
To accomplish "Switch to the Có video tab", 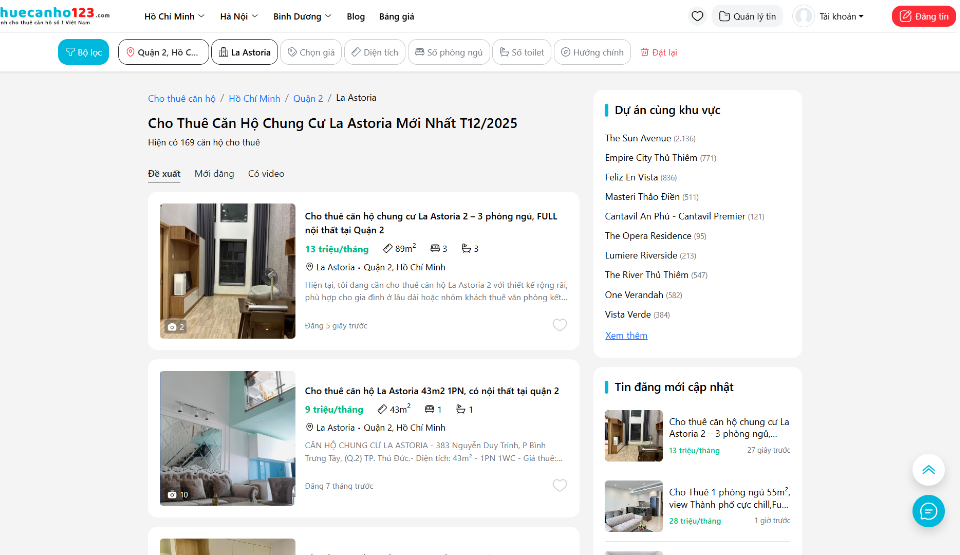I will point(266,174).
